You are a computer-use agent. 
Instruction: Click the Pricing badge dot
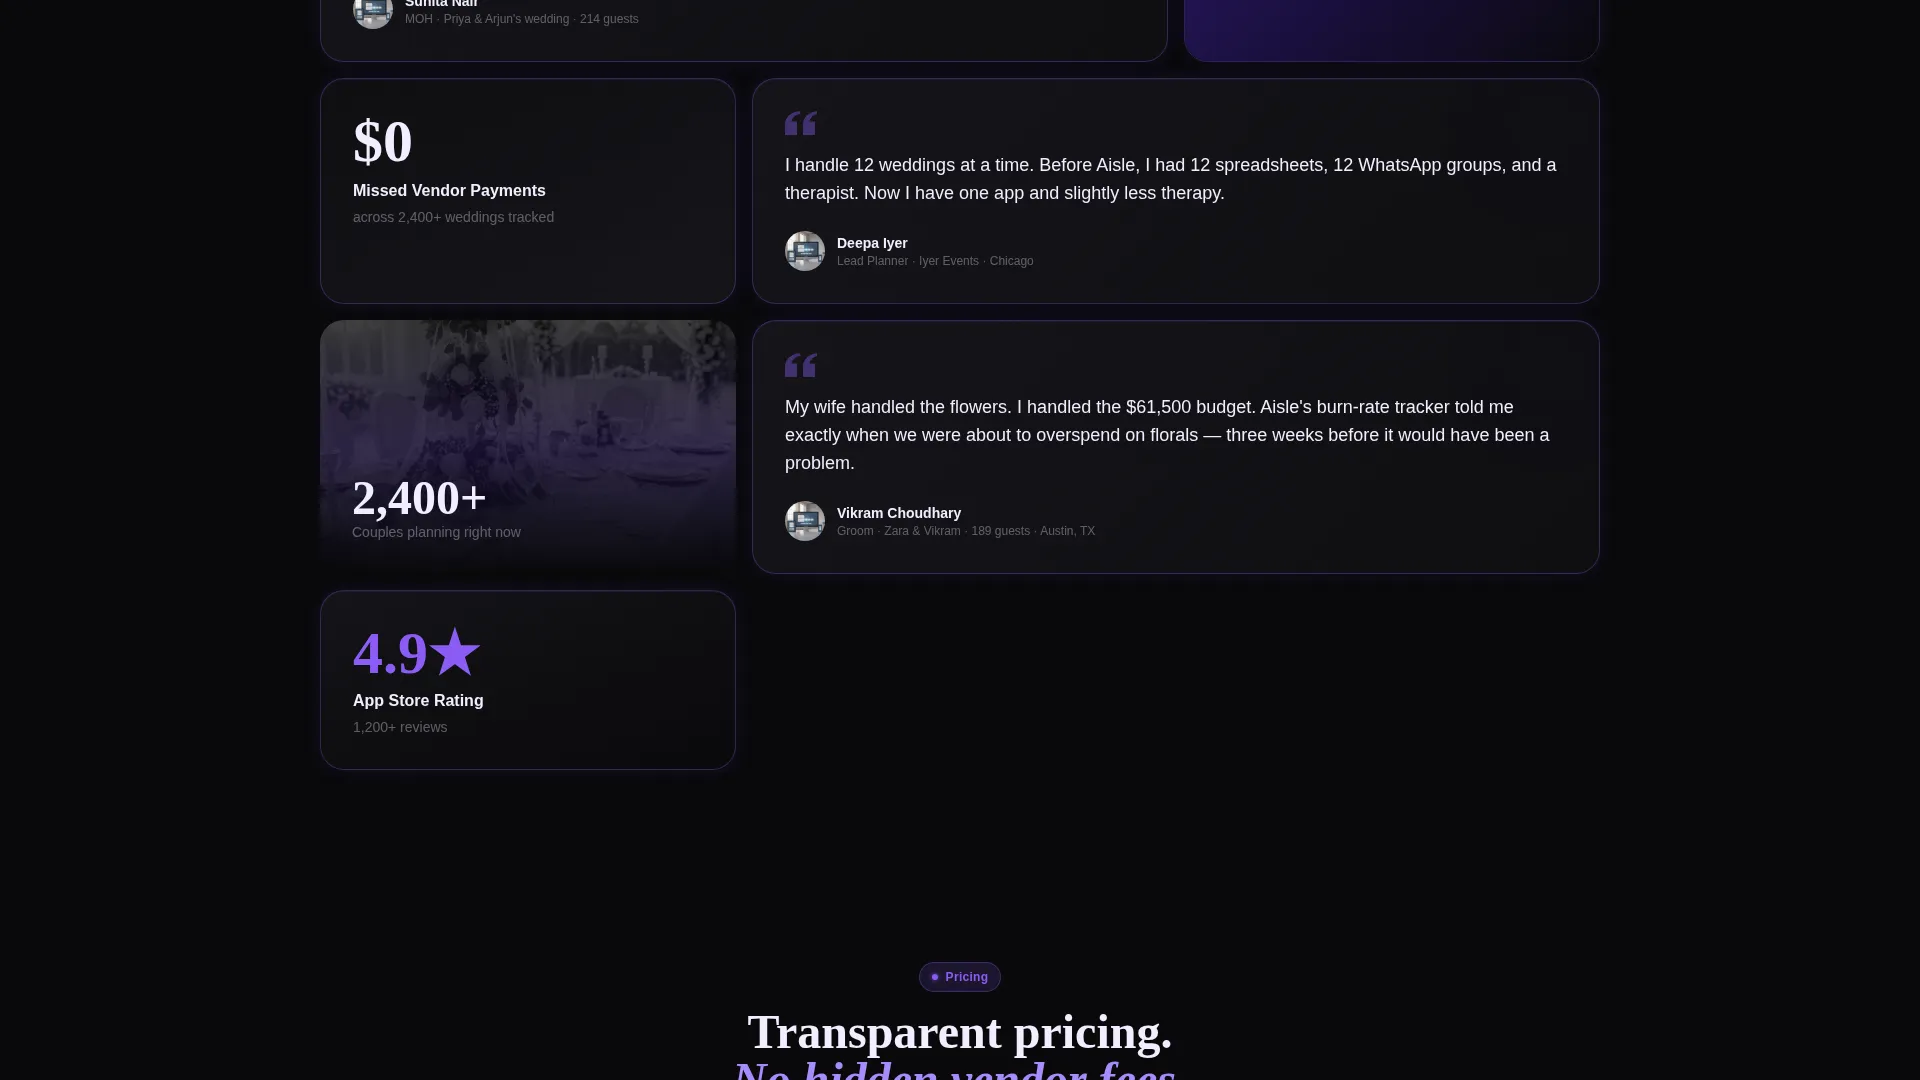[935, 977]
